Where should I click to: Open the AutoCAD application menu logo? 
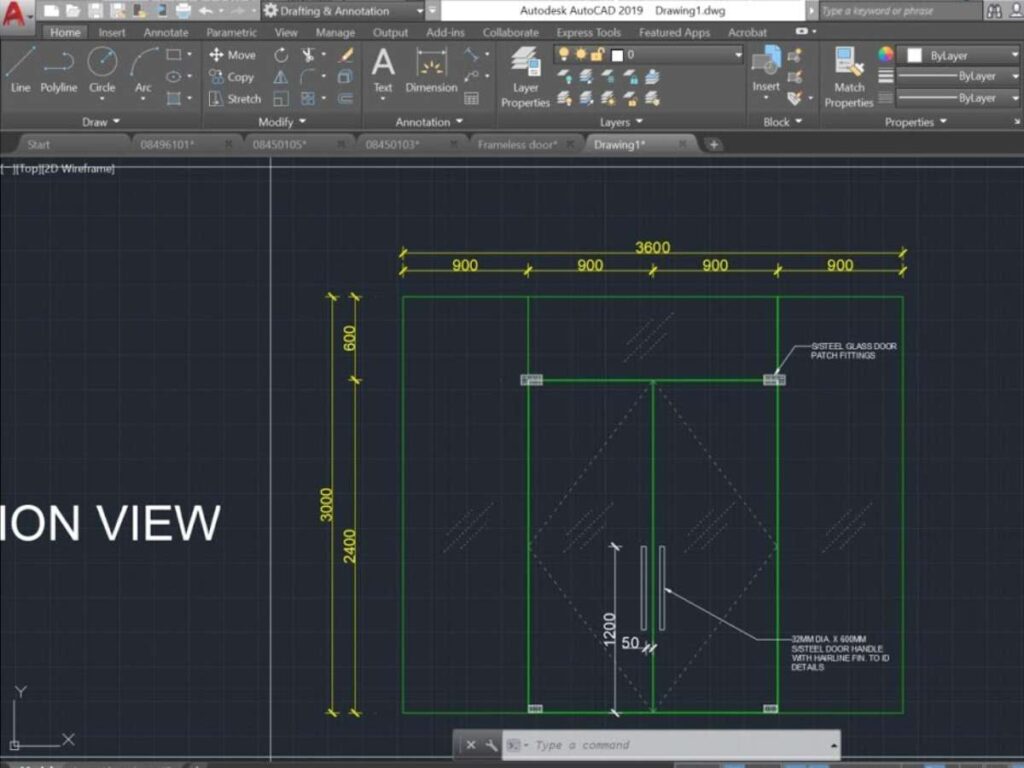pyautogui.click(x=14, y=14)
